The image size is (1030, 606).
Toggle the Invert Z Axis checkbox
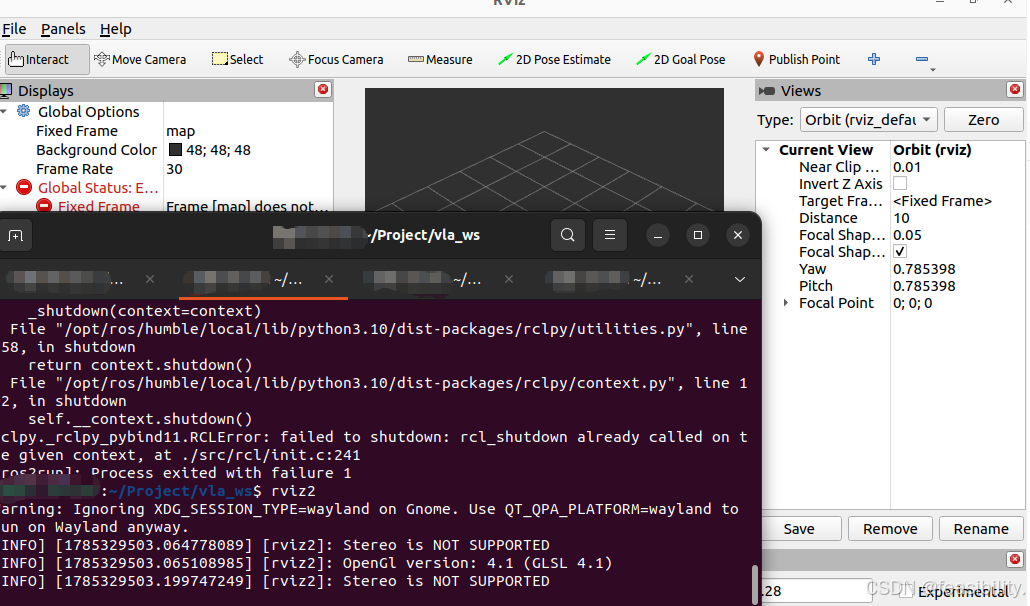pyautogui.click(x=900, y=184)
